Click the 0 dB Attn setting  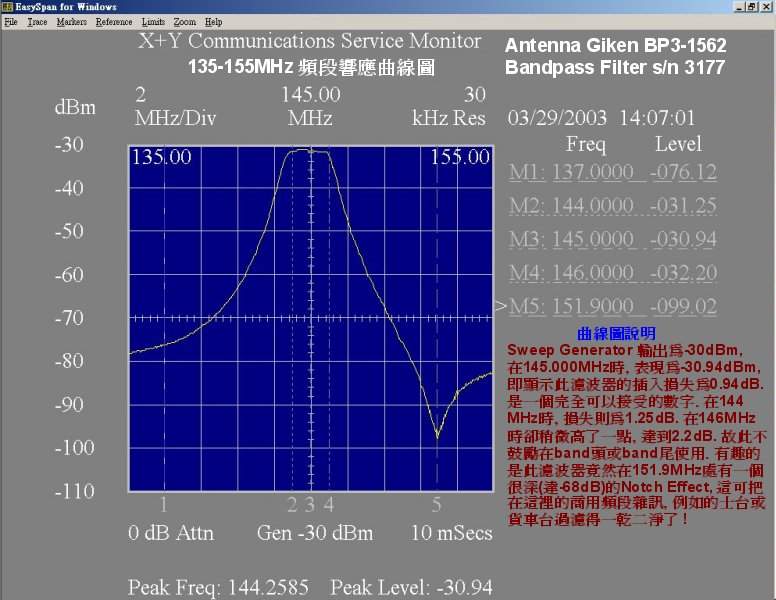click(171, 533)
